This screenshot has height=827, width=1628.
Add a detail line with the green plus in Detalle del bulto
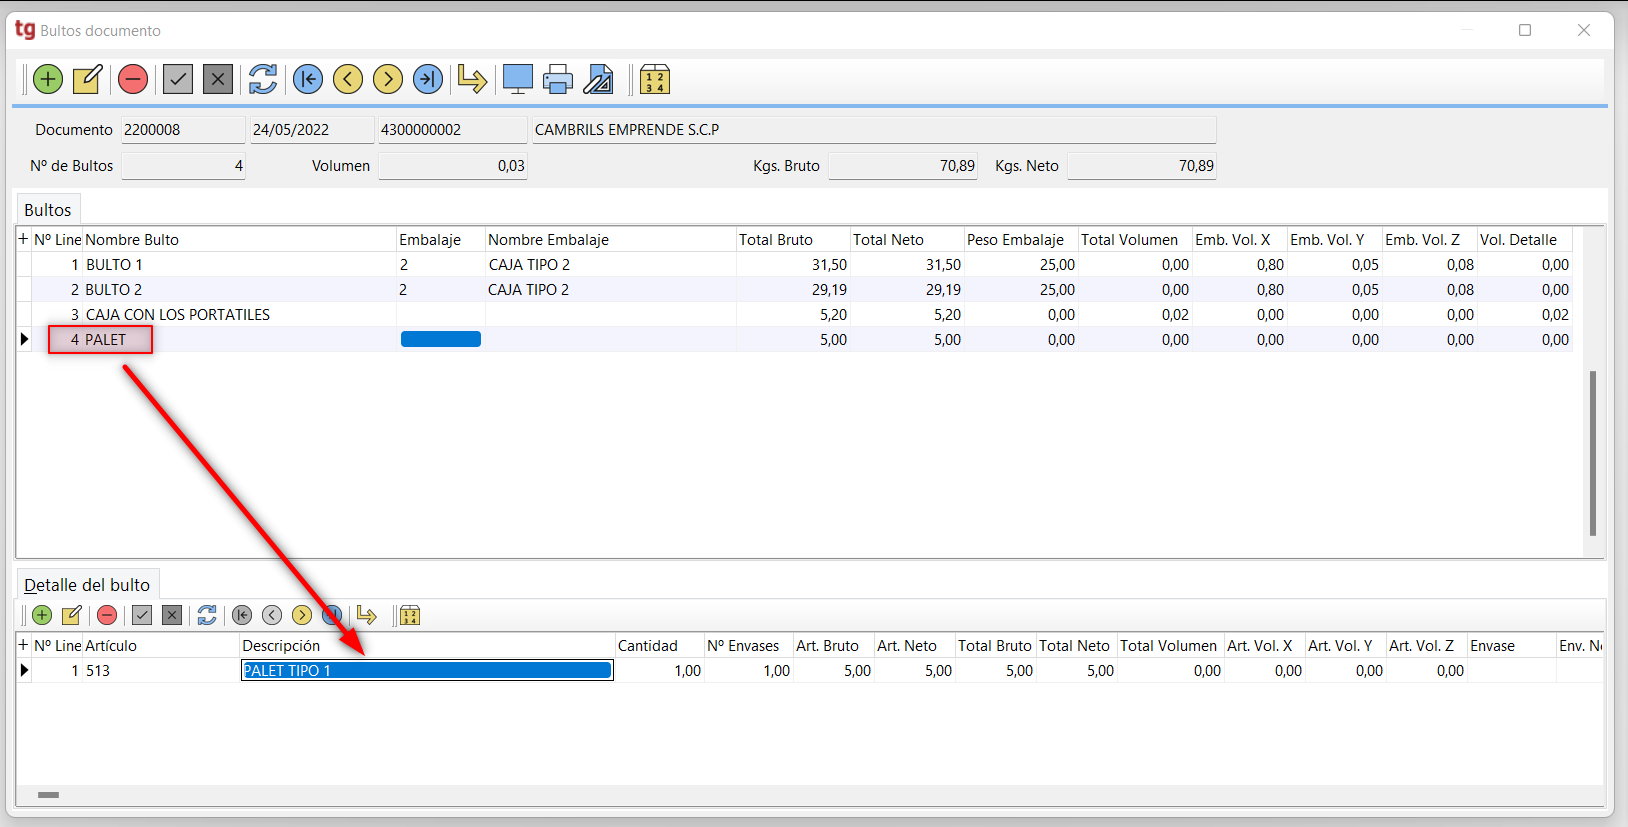coord(42,615)
